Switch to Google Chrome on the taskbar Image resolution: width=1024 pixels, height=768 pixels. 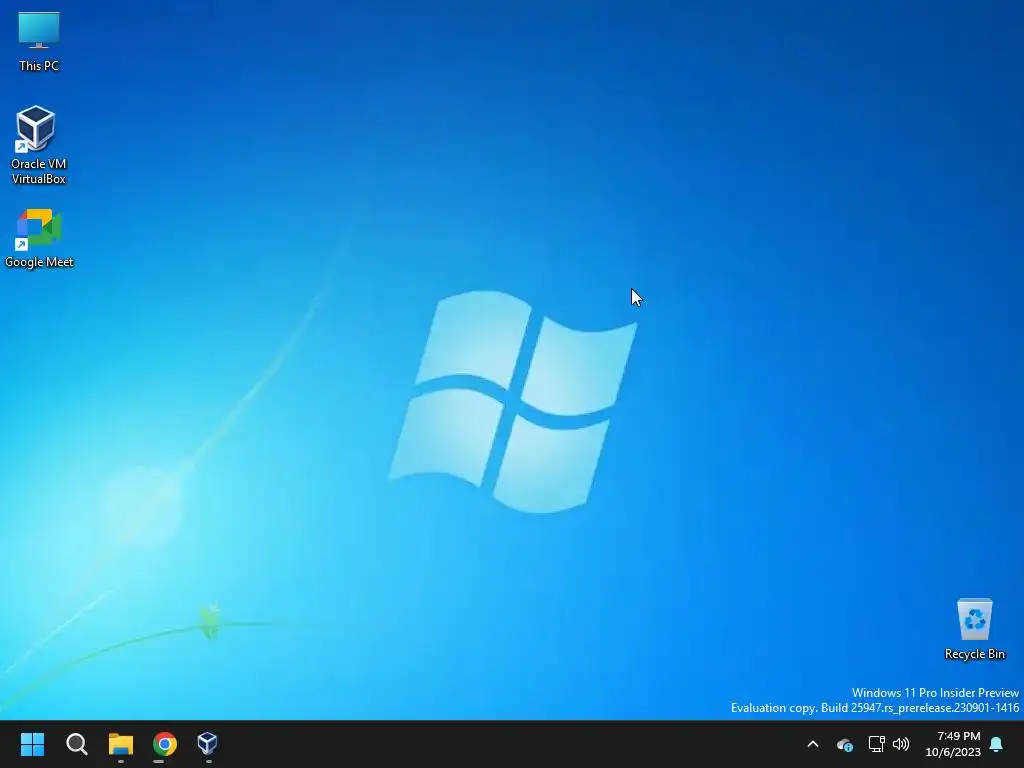click(165, 744)
